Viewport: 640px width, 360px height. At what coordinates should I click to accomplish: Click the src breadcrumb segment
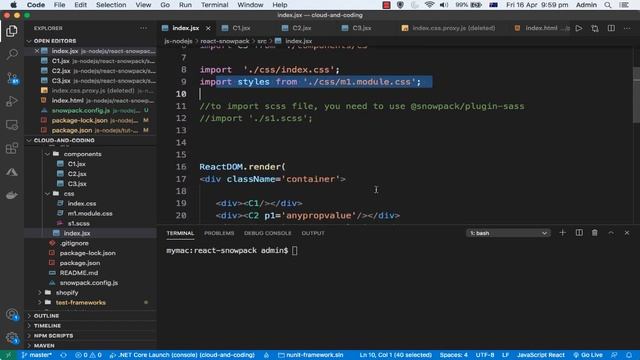pyautogui.click(x=262, y=41)
